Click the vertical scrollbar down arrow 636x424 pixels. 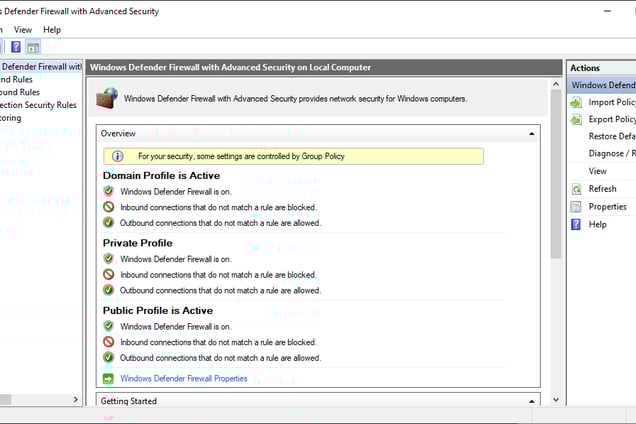click(557, 400)
